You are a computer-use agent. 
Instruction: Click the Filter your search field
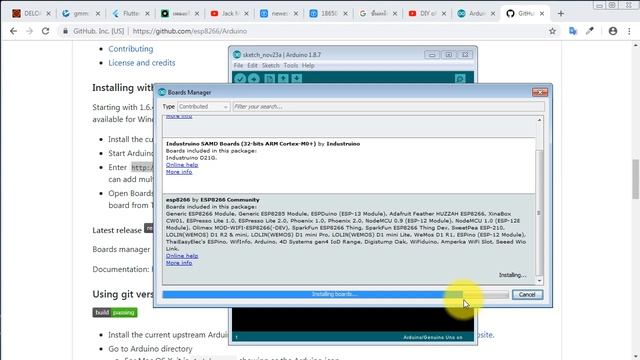[x=388, y=107]
